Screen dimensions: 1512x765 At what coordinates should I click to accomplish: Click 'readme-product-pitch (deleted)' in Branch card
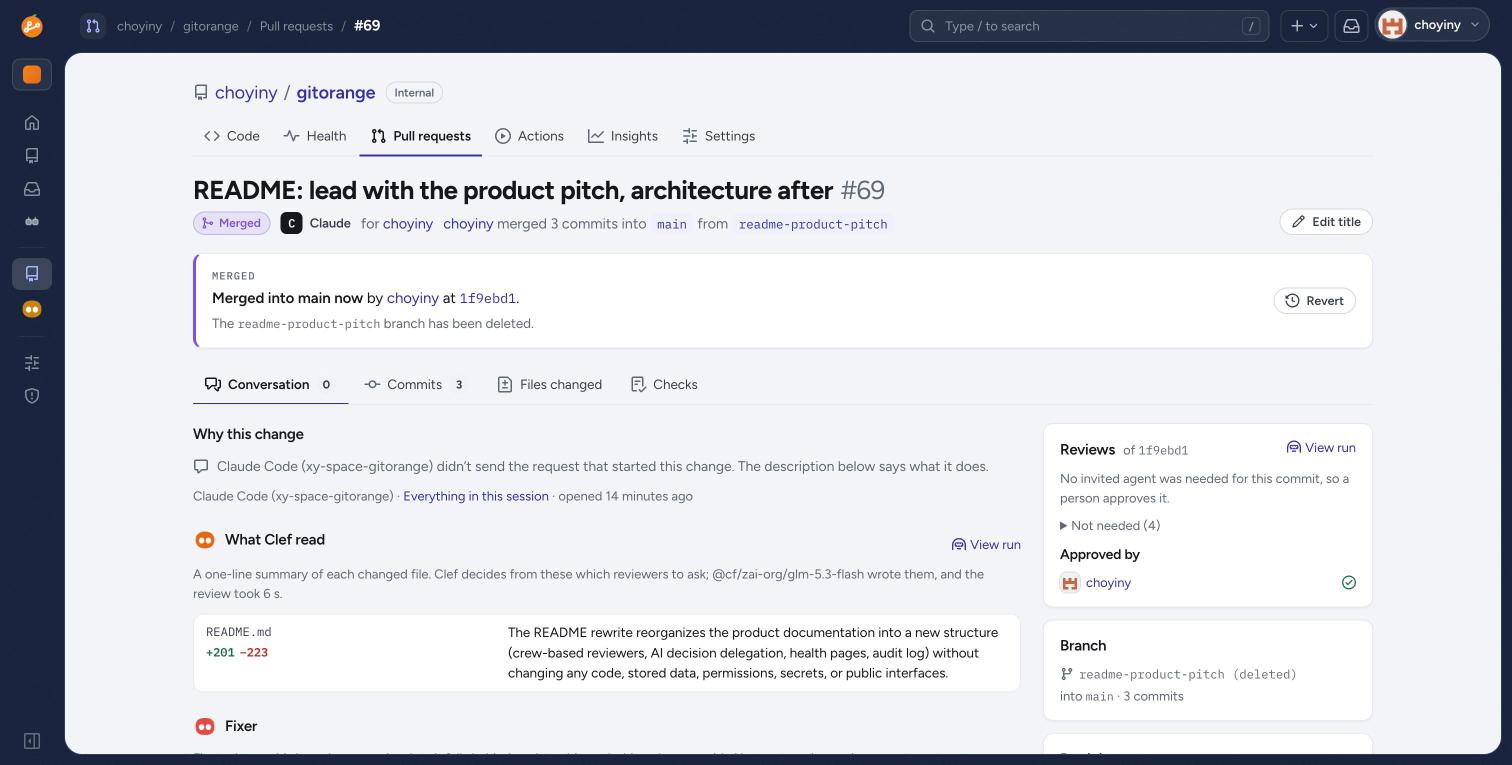point(1188,675)
